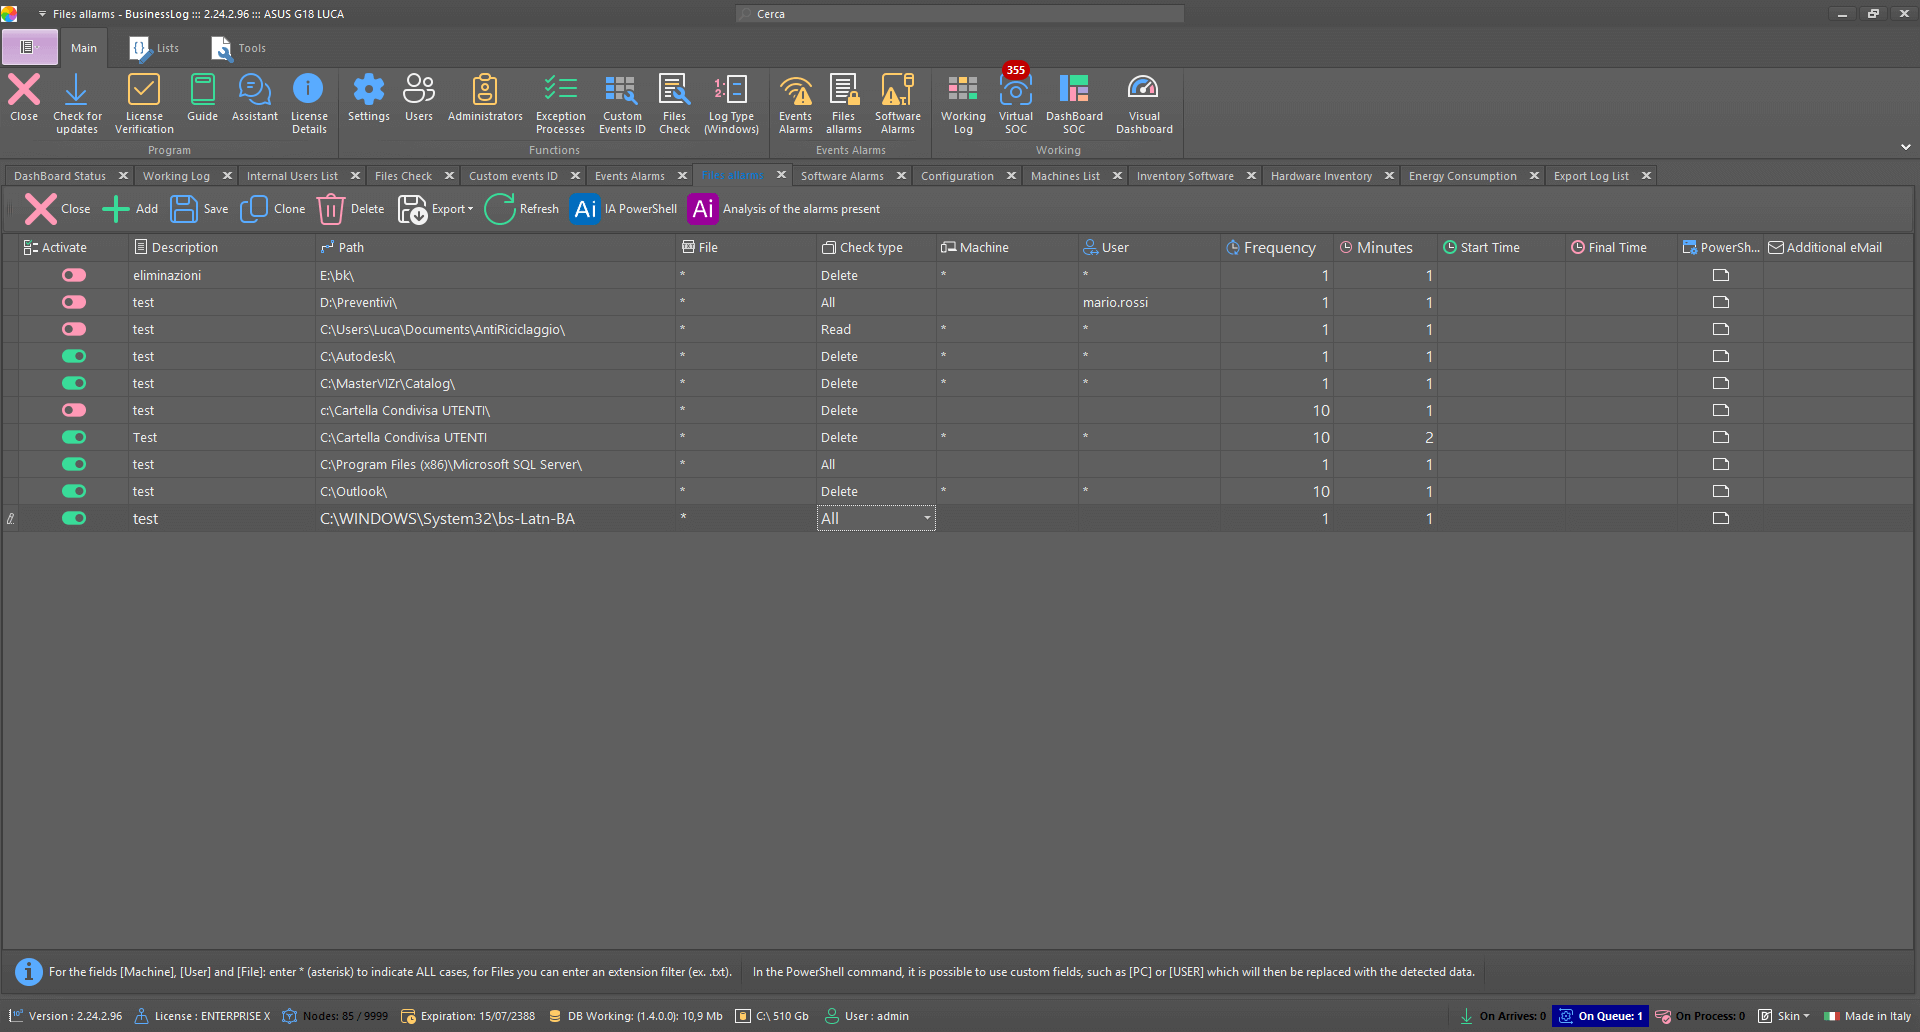
Task: Open Analysis of the alarms present
Action: click(x=784, y=209)
